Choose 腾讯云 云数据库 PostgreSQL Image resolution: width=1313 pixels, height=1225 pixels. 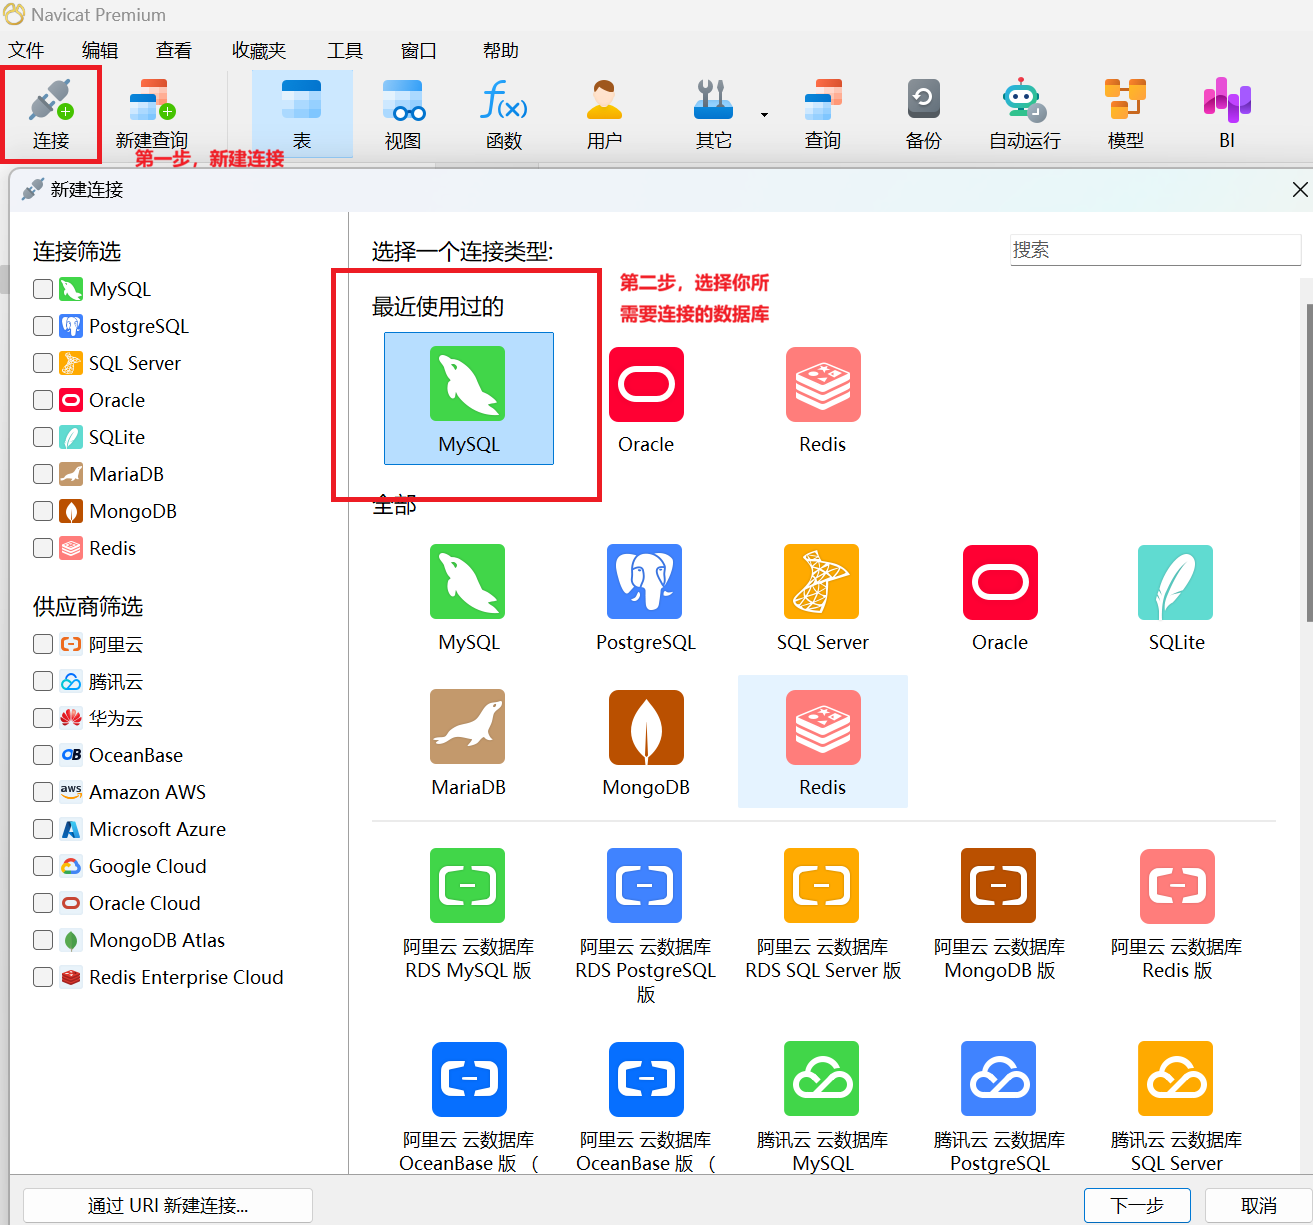pyautogui.click(x=1000, y=1105)
